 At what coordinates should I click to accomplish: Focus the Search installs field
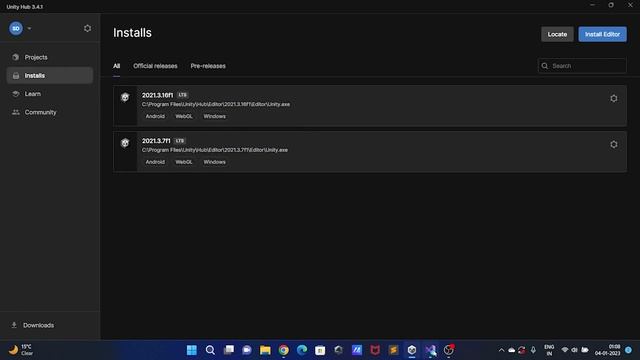582,66
